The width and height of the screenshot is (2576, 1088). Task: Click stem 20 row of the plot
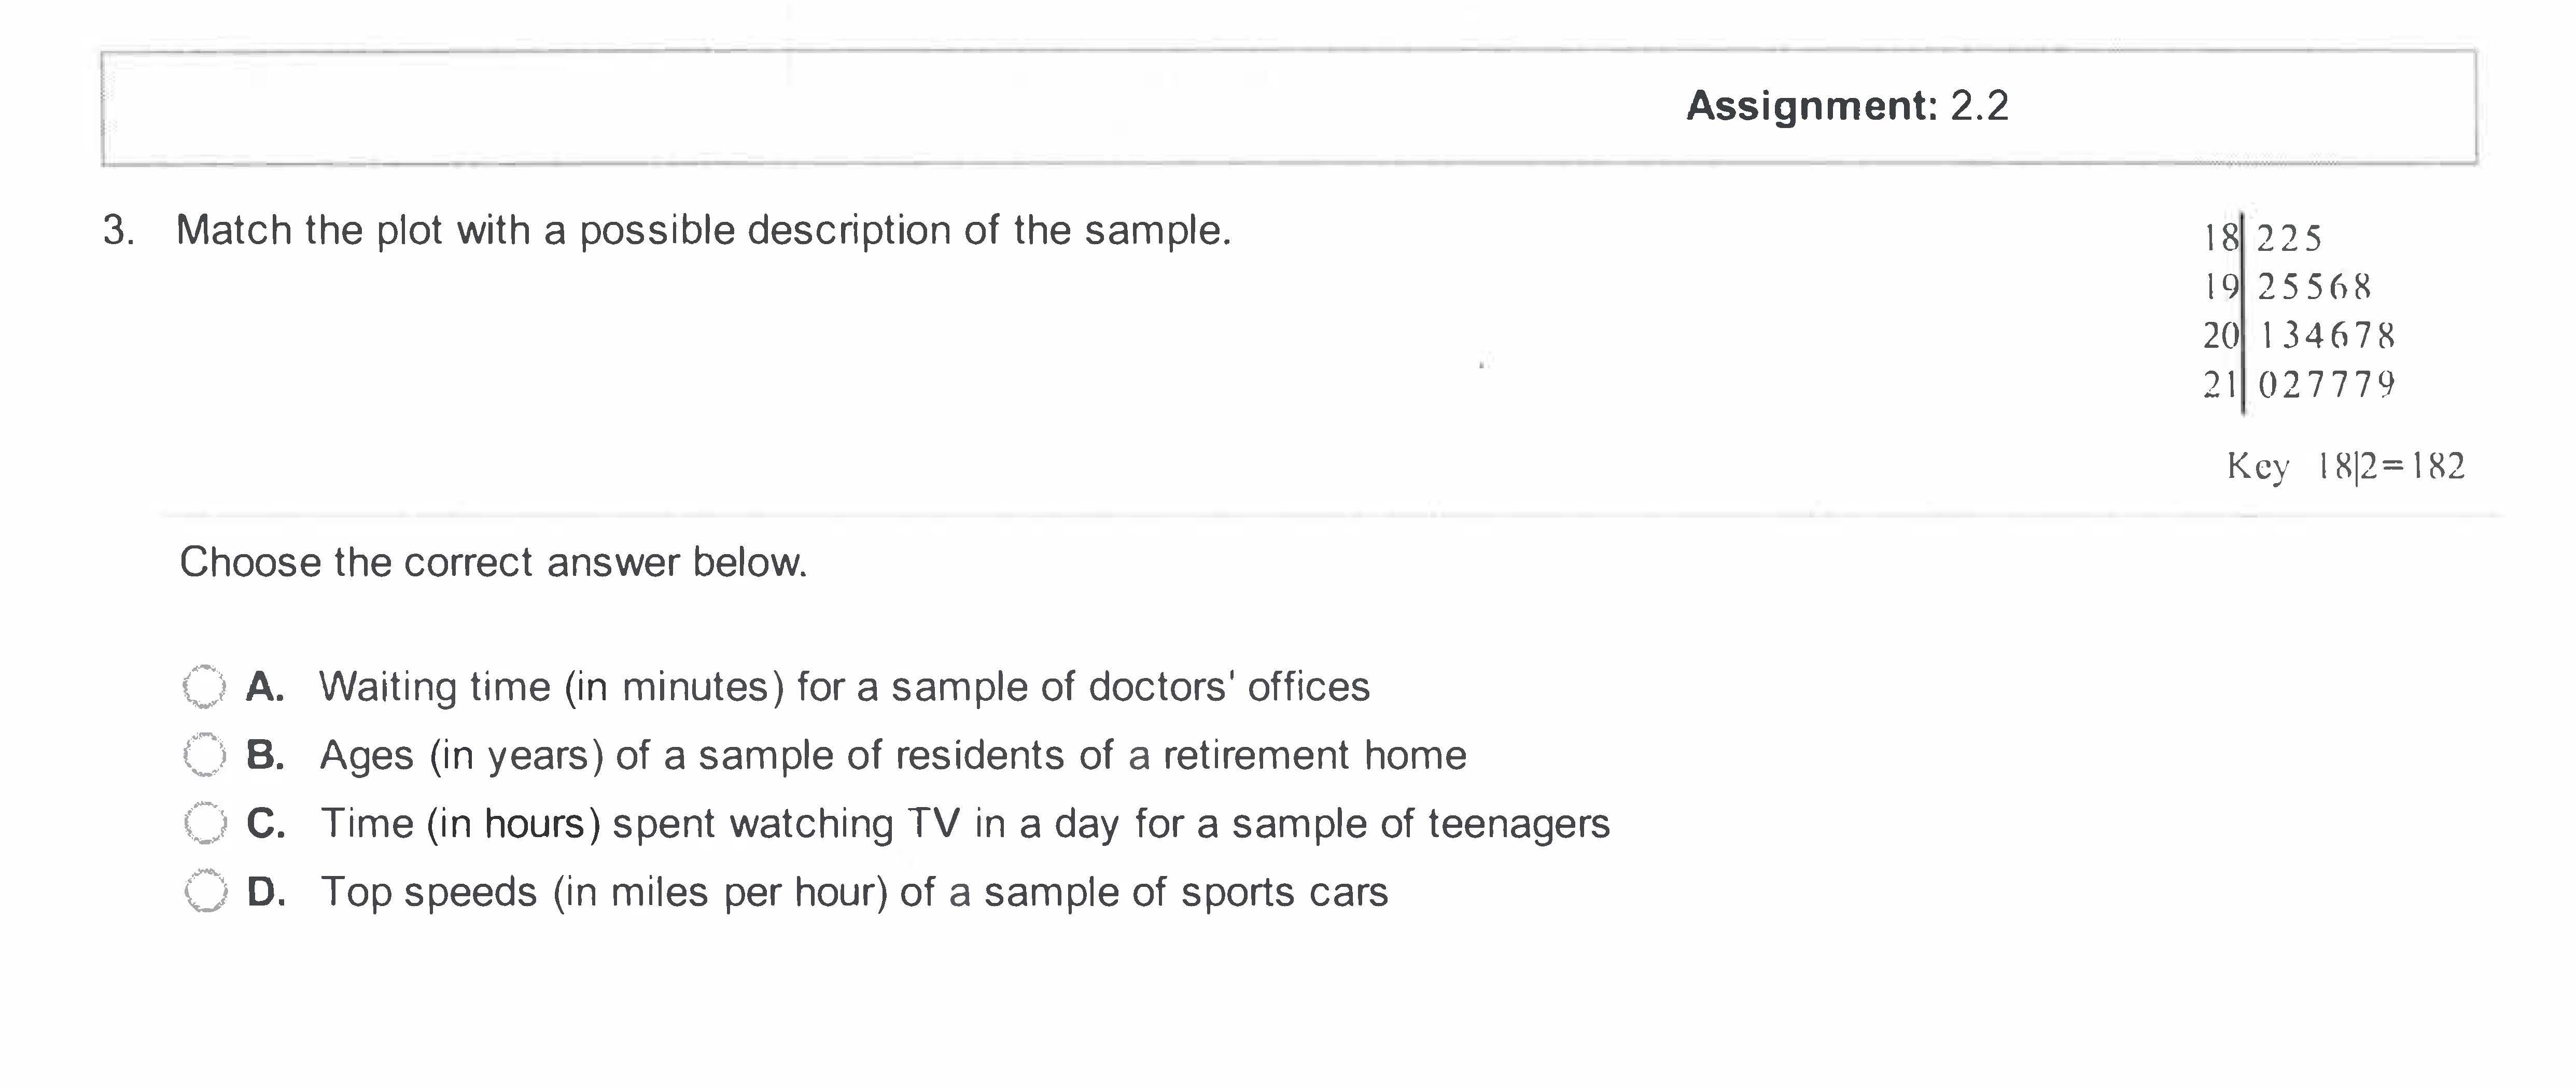[2298, 335]
